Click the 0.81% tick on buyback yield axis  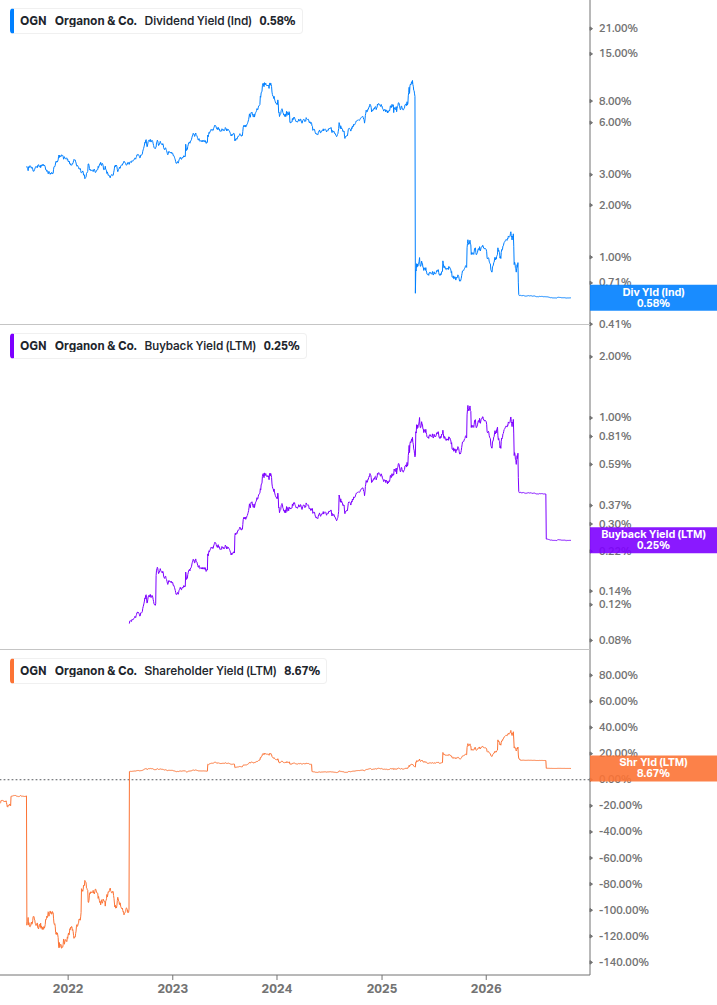(x=615, y=436)
